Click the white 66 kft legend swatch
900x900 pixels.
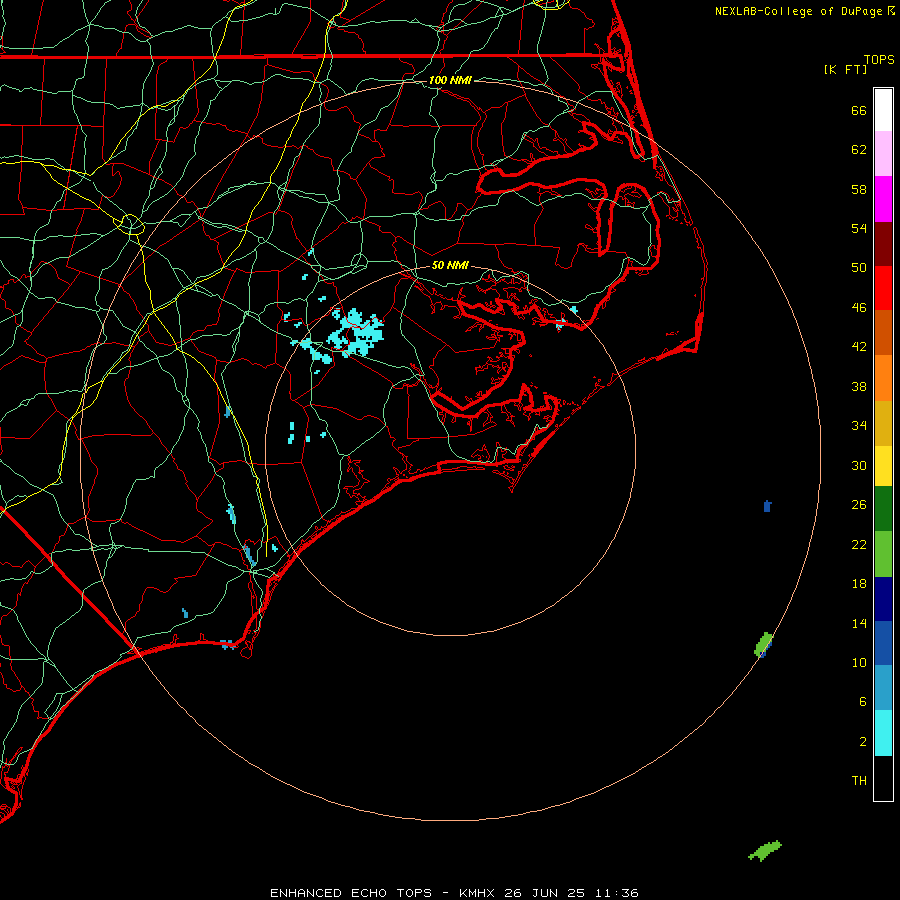(x=883, y=110)
